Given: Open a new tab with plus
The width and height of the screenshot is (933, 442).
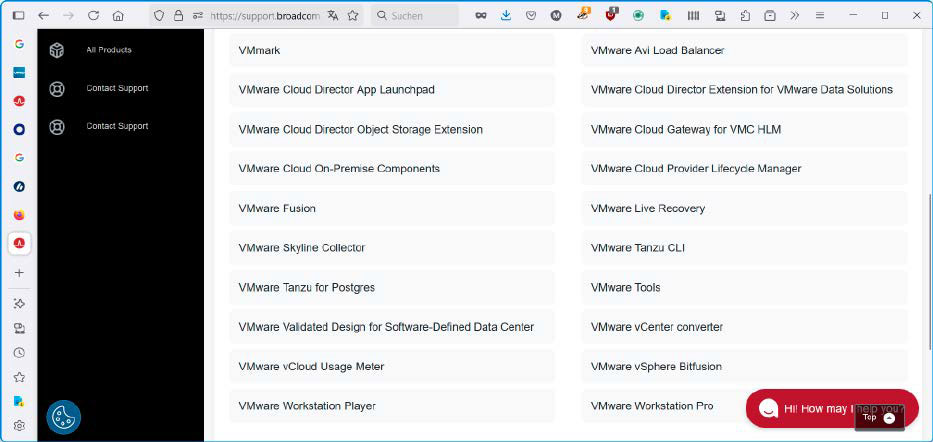Looking at the screenshot, I should click(19, 272).
